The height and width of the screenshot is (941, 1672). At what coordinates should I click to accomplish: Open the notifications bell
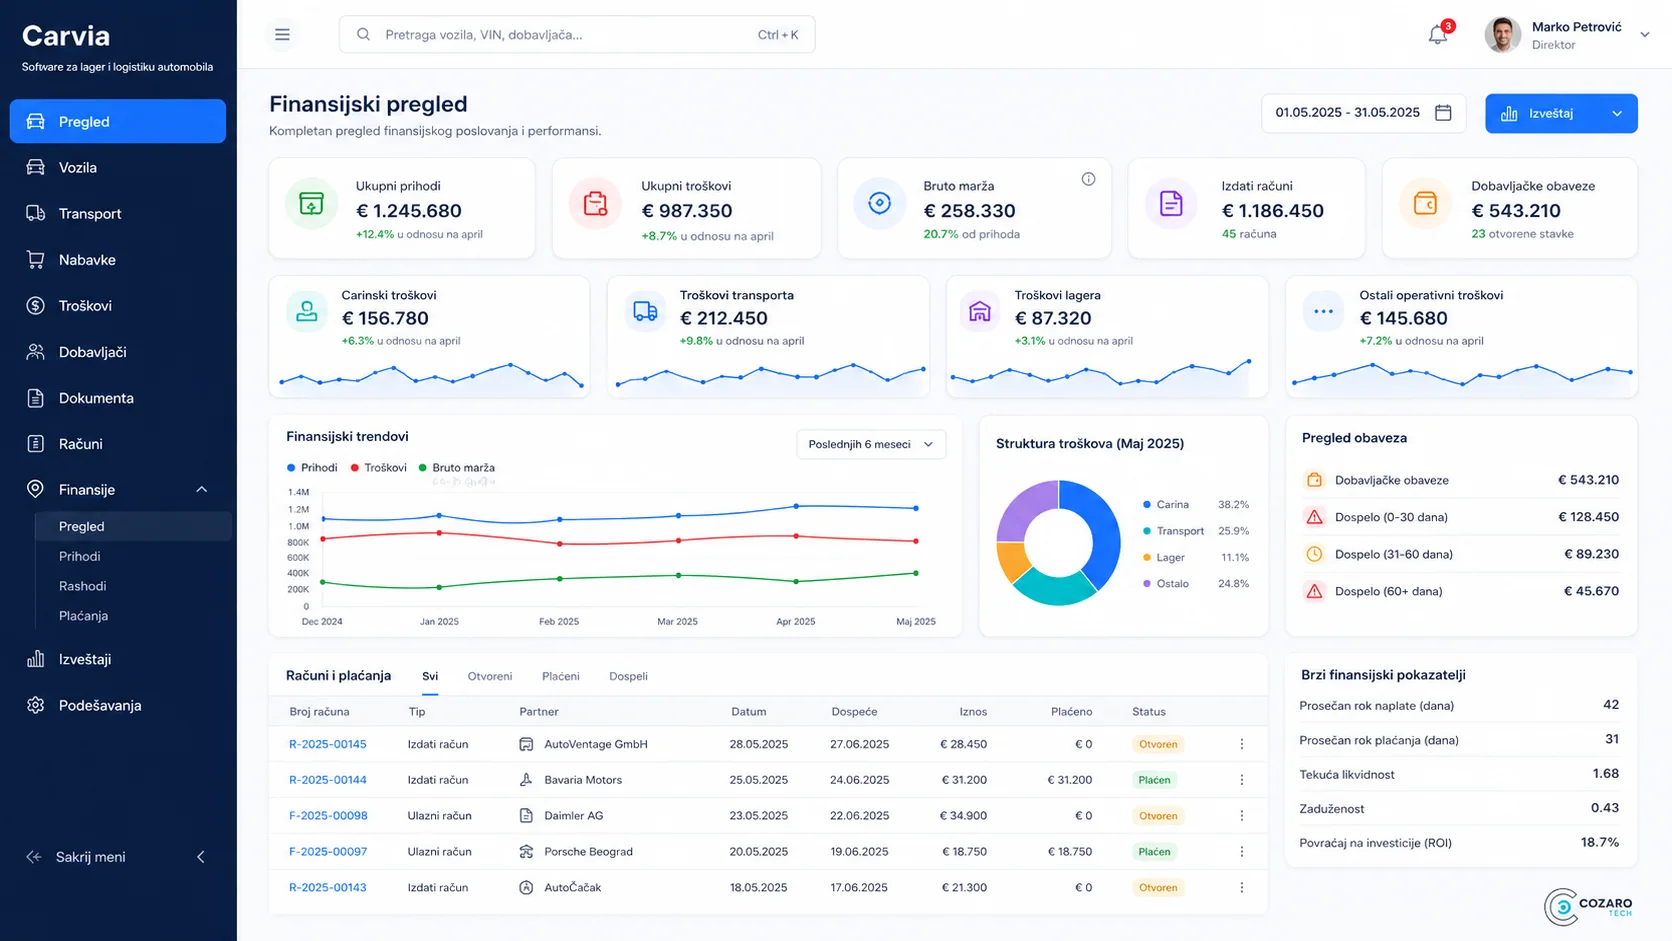[1438, 35]
